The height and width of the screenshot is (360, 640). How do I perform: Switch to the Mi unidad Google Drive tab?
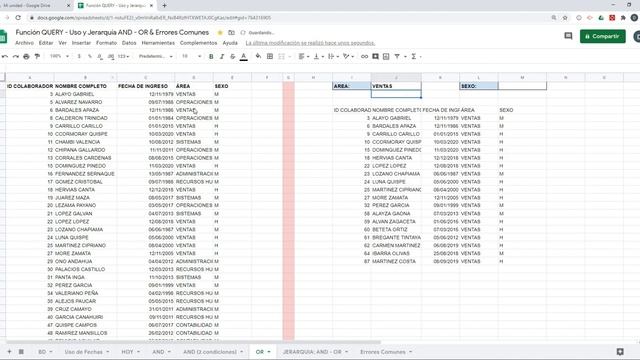[x=35, y=6]
